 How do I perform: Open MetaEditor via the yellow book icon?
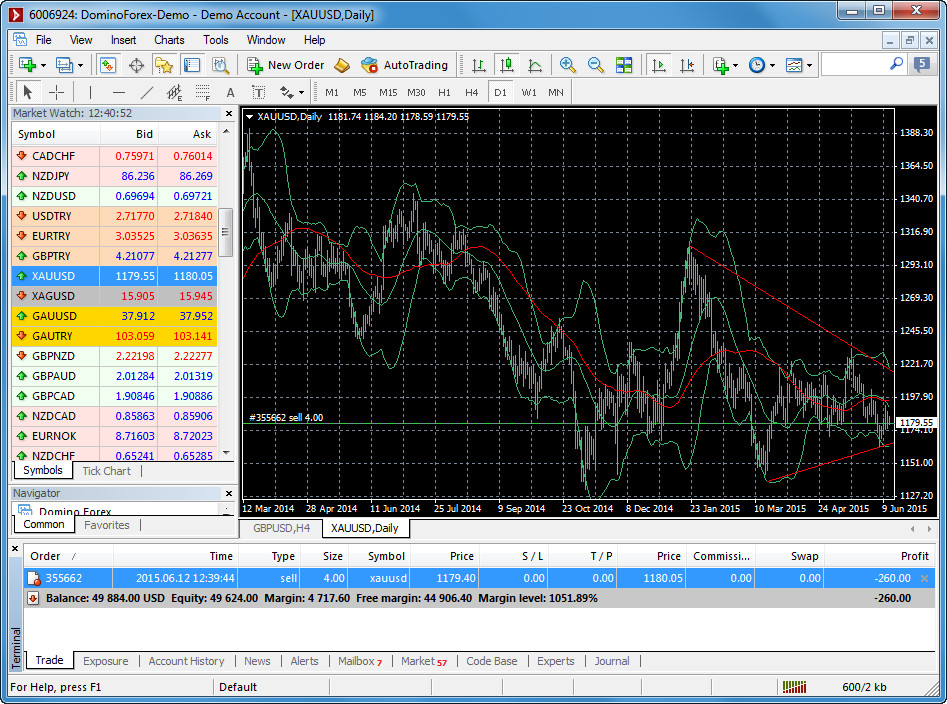pyautogui.click(x=342, y=65)
